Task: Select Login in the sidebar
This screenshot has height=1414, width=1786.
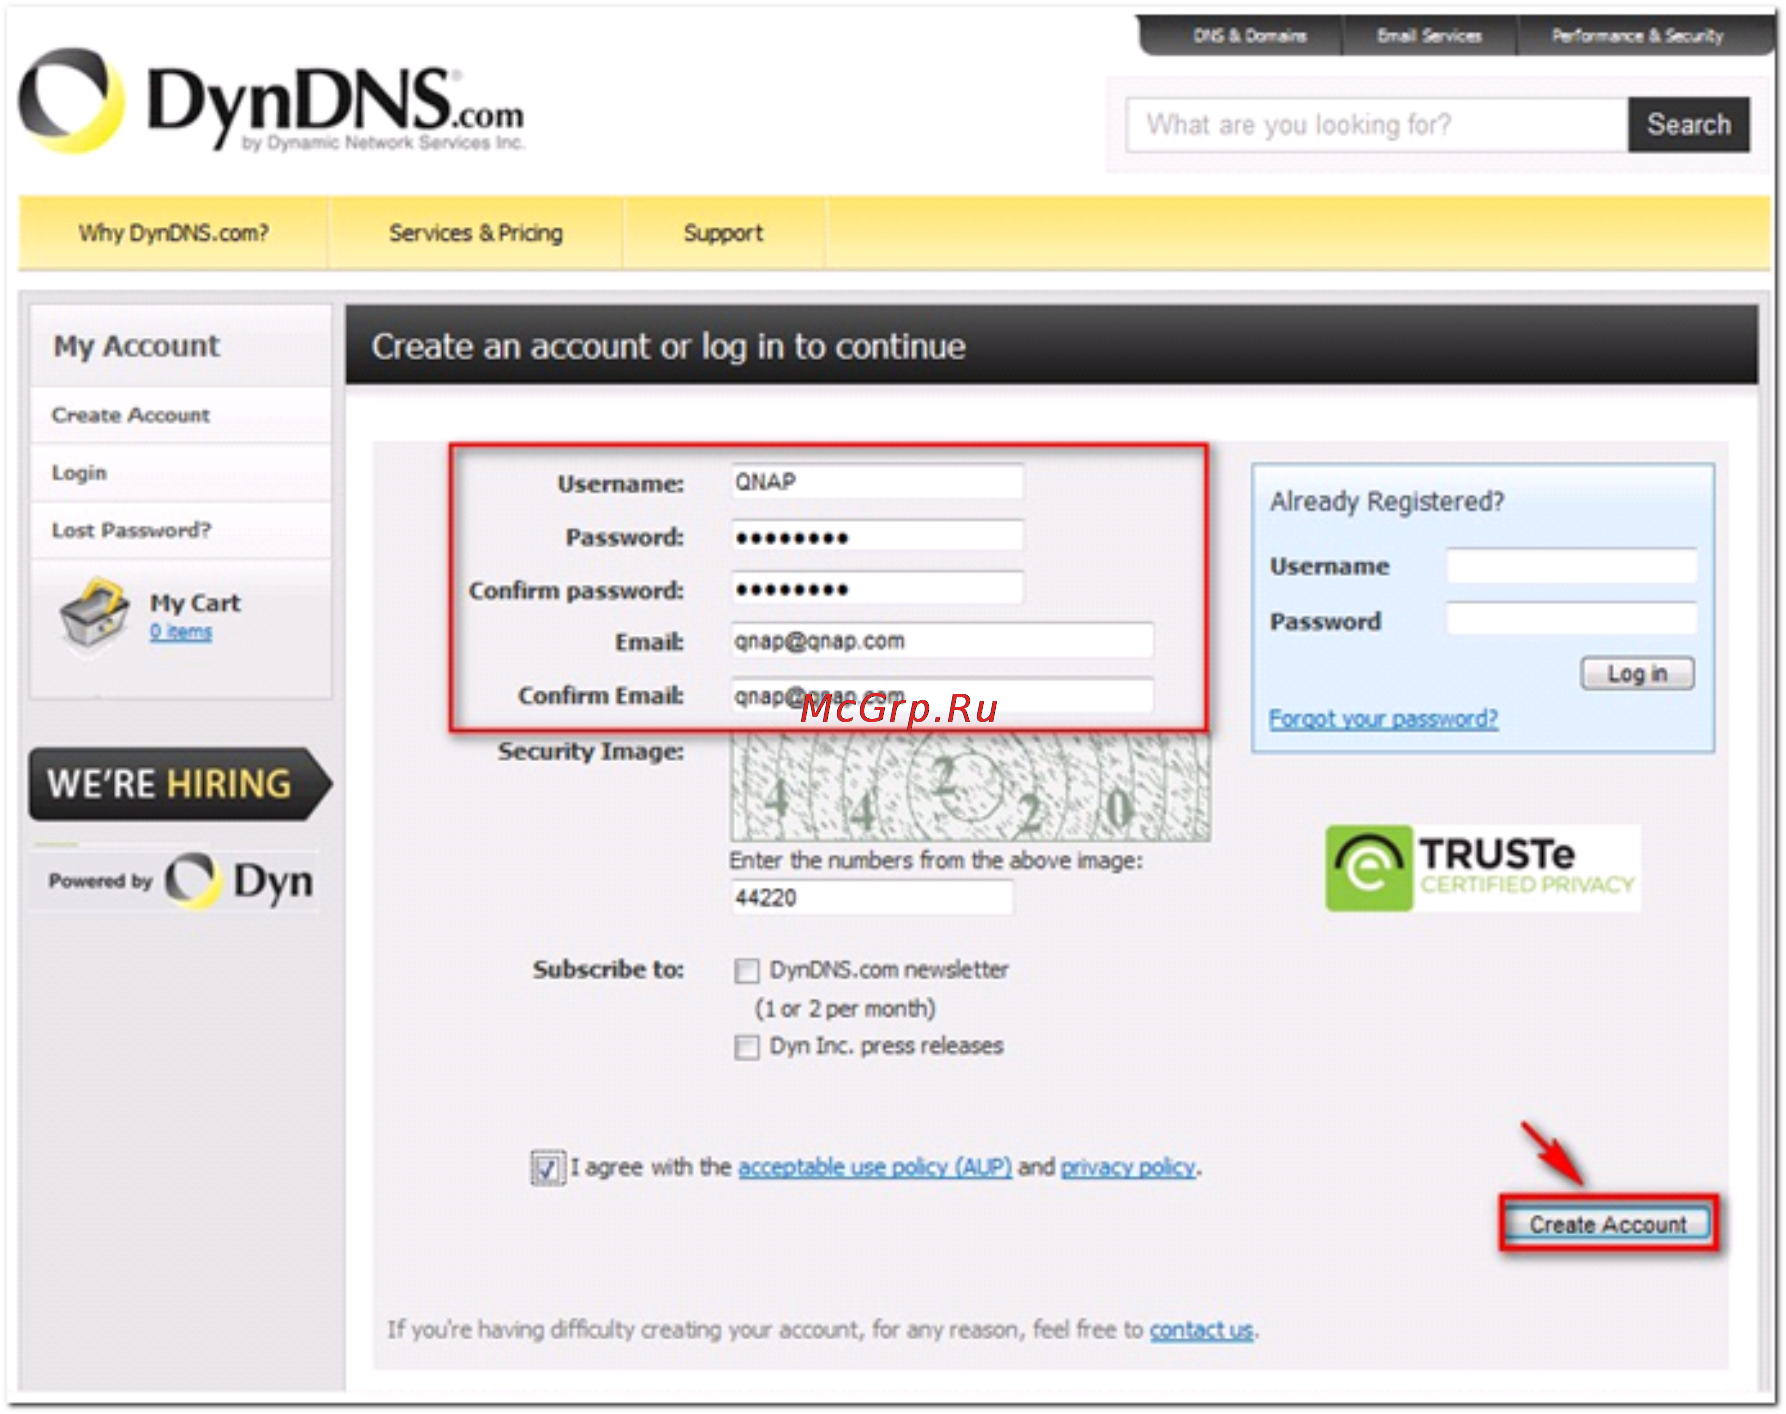Action: click(180, 473)
